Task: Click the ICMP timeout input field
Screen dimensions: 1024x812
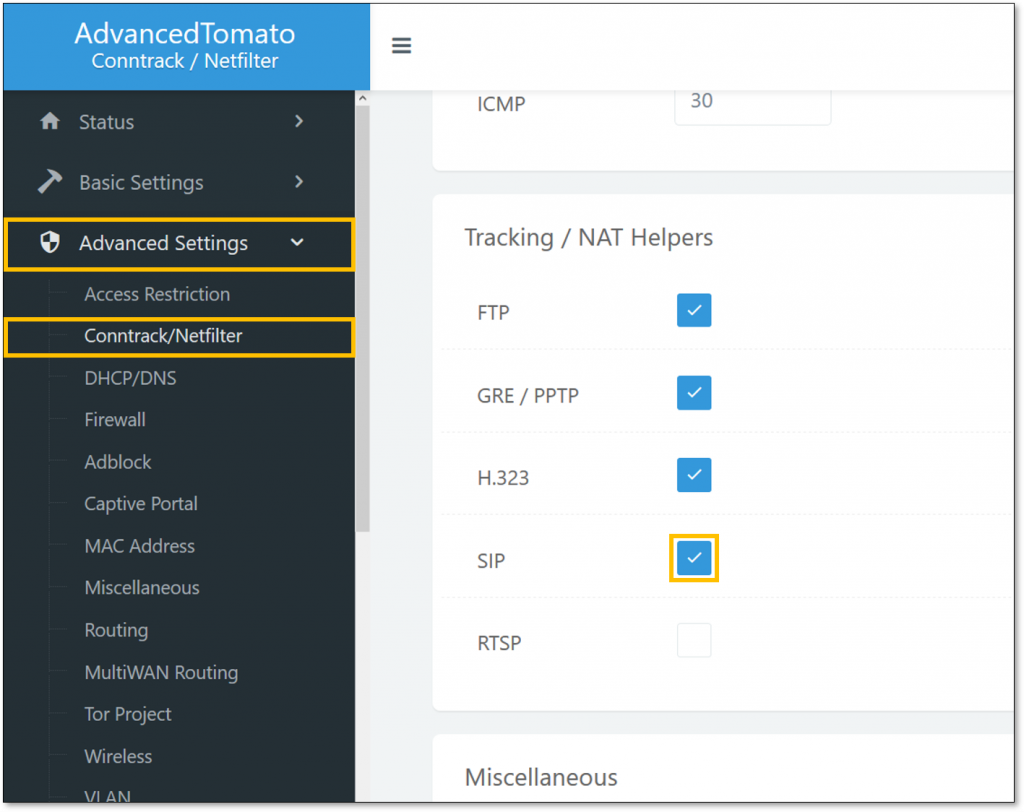Action: click(x=752, y=105)
